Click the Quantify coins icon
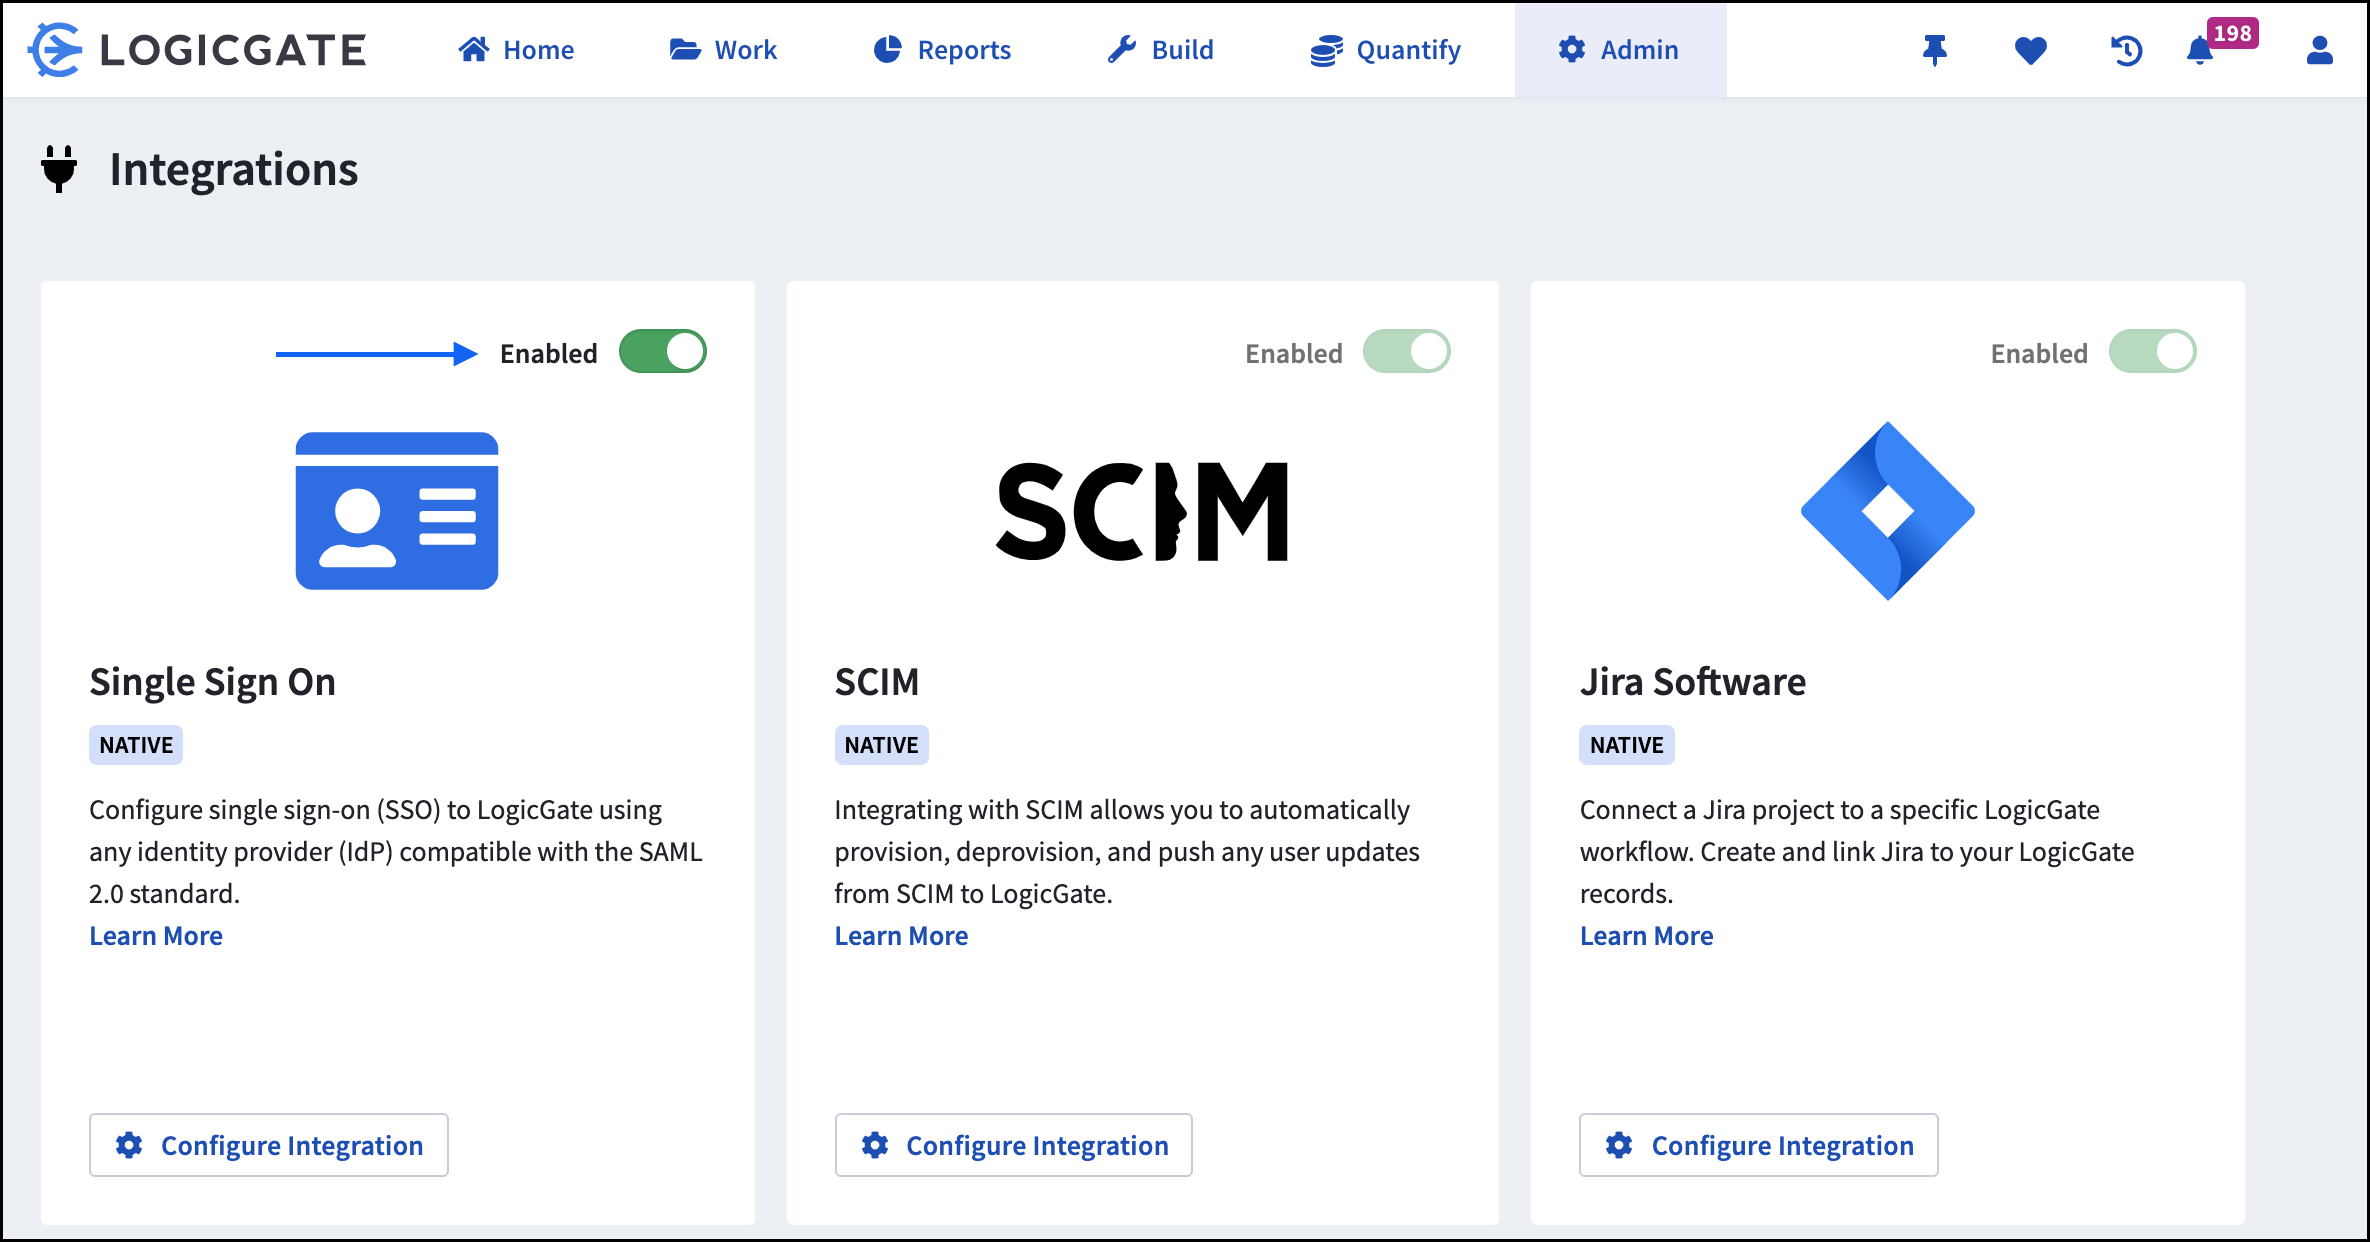 click(x=1327, y=50)
